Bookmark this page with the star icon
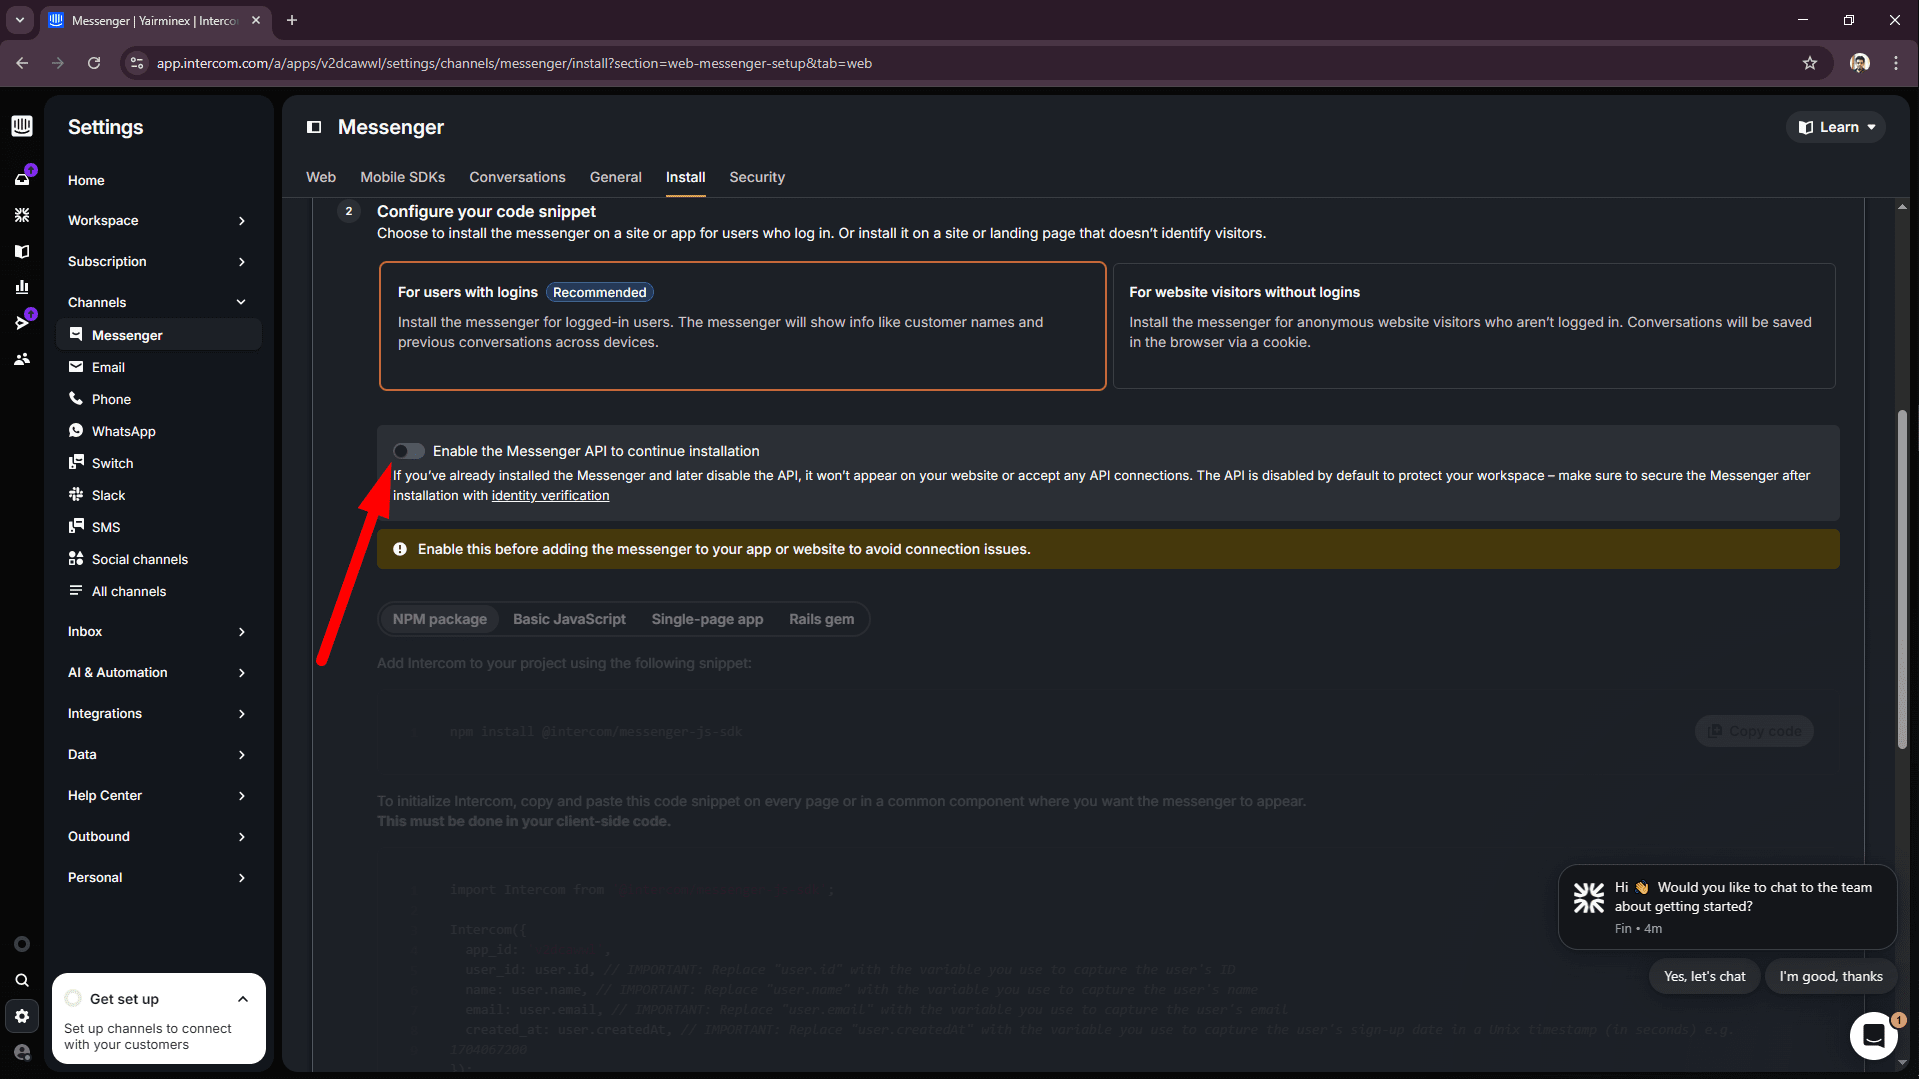 click(1809, 63)
